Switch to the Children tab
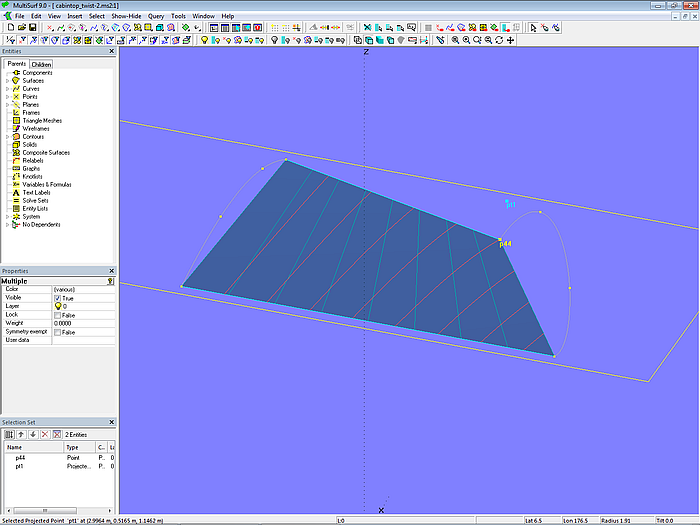The image size is (700, 525). (40, 64)
